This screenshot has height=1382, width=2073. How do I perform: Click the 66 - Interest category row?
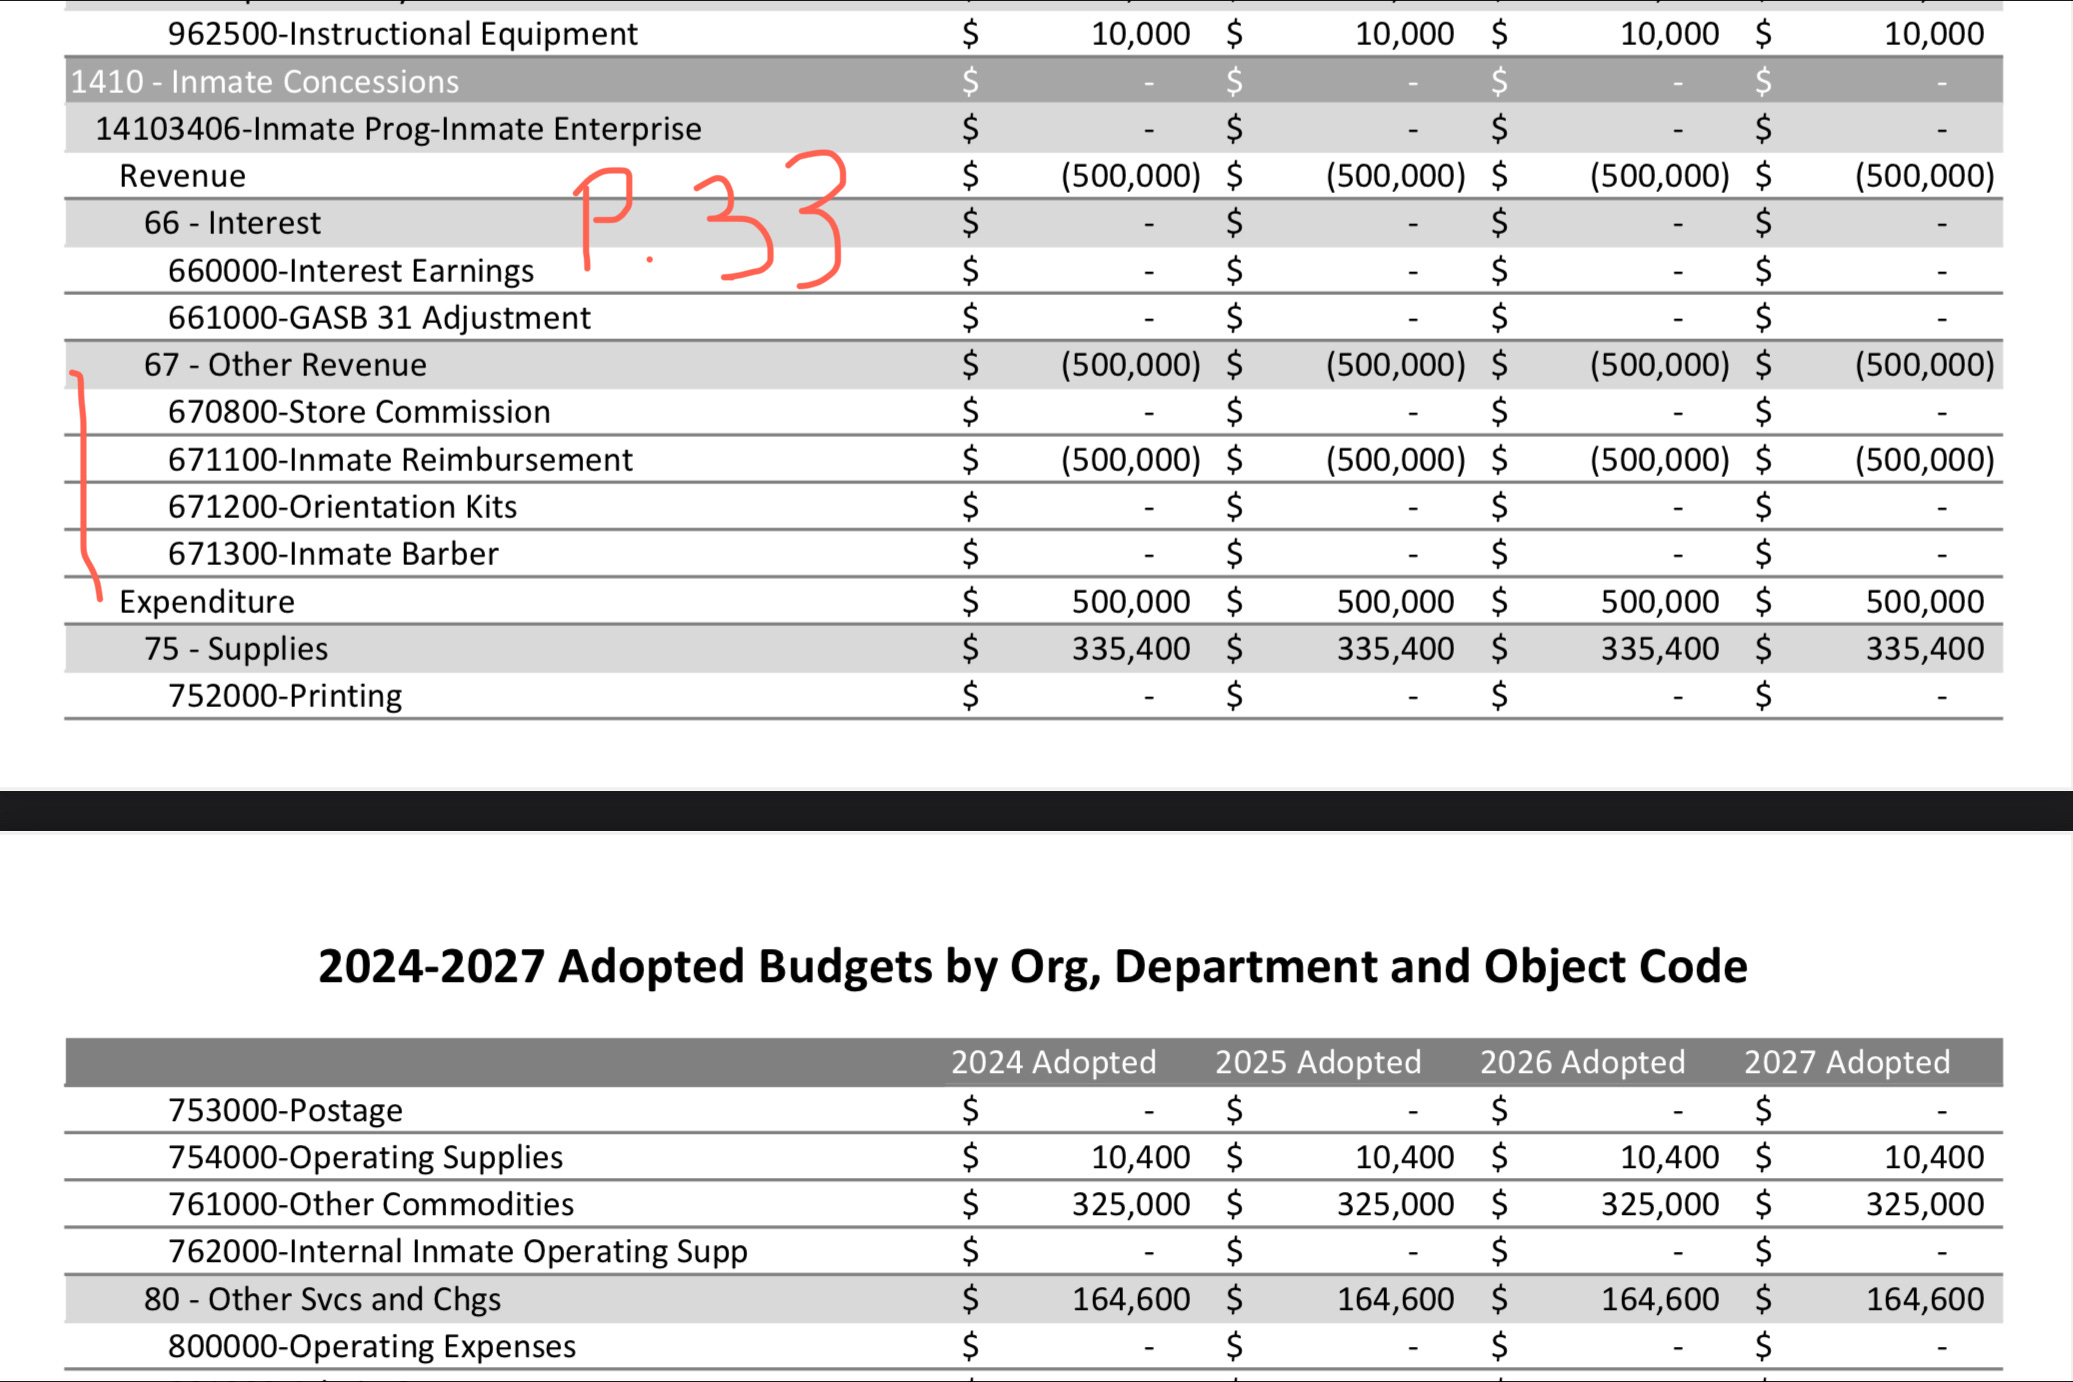(x=232, y=223)
